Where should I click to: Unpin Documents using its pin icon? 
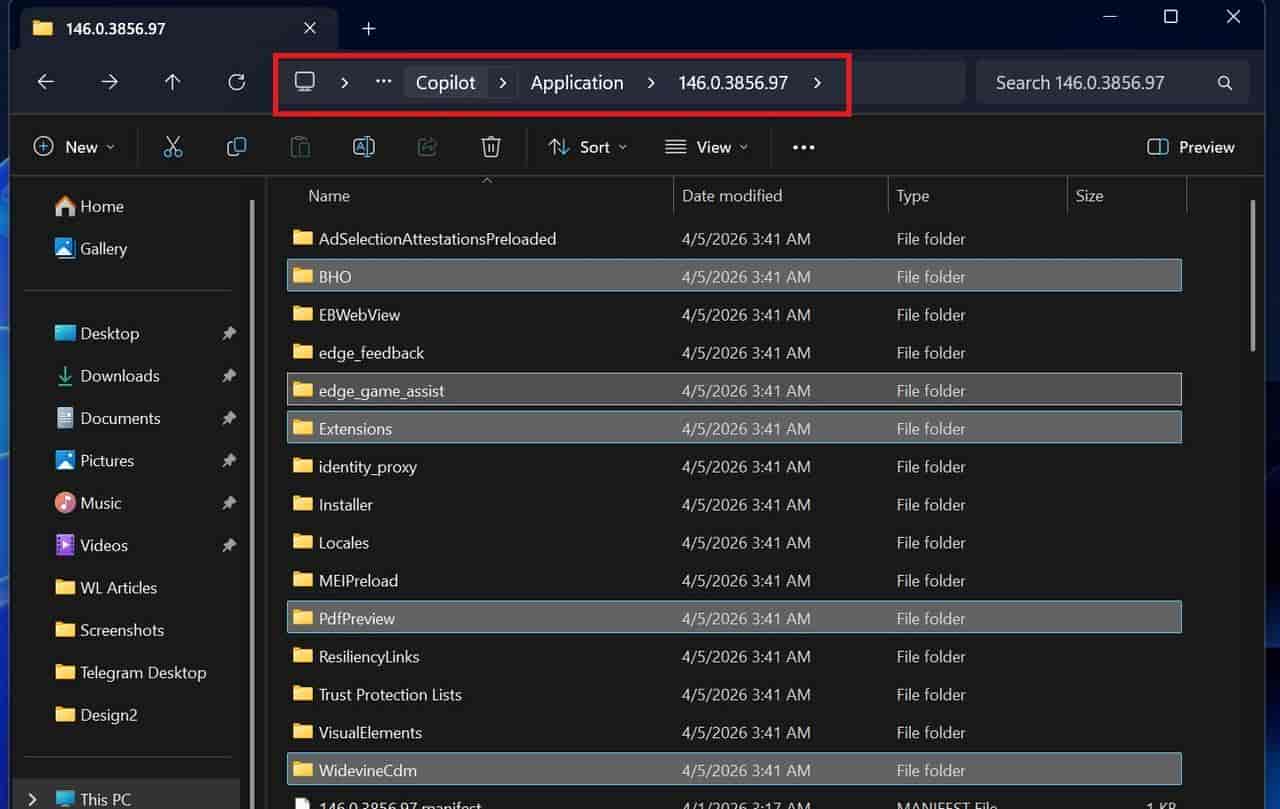point(229,418)
